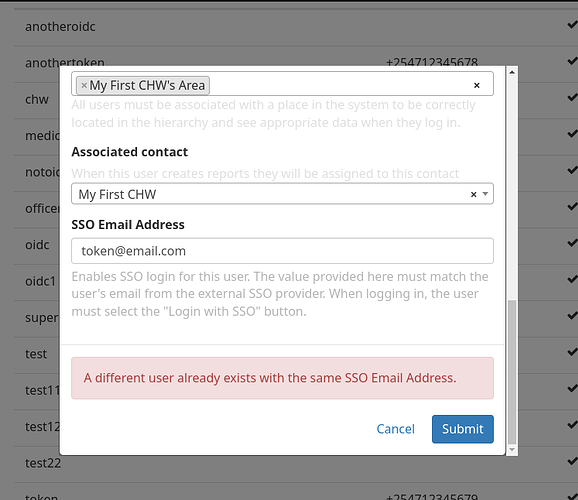Screen dimensions: 578x500
Task: Click the SSO Email Address input field
Action: [x=282, y=251]
